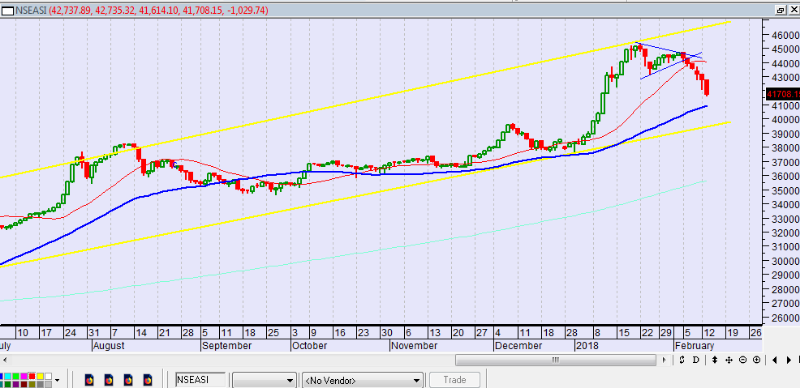Click the black right-pointing triangle chart navigation icon
The height and width of the screenshot is (388, 800).
tap(789, 360)
